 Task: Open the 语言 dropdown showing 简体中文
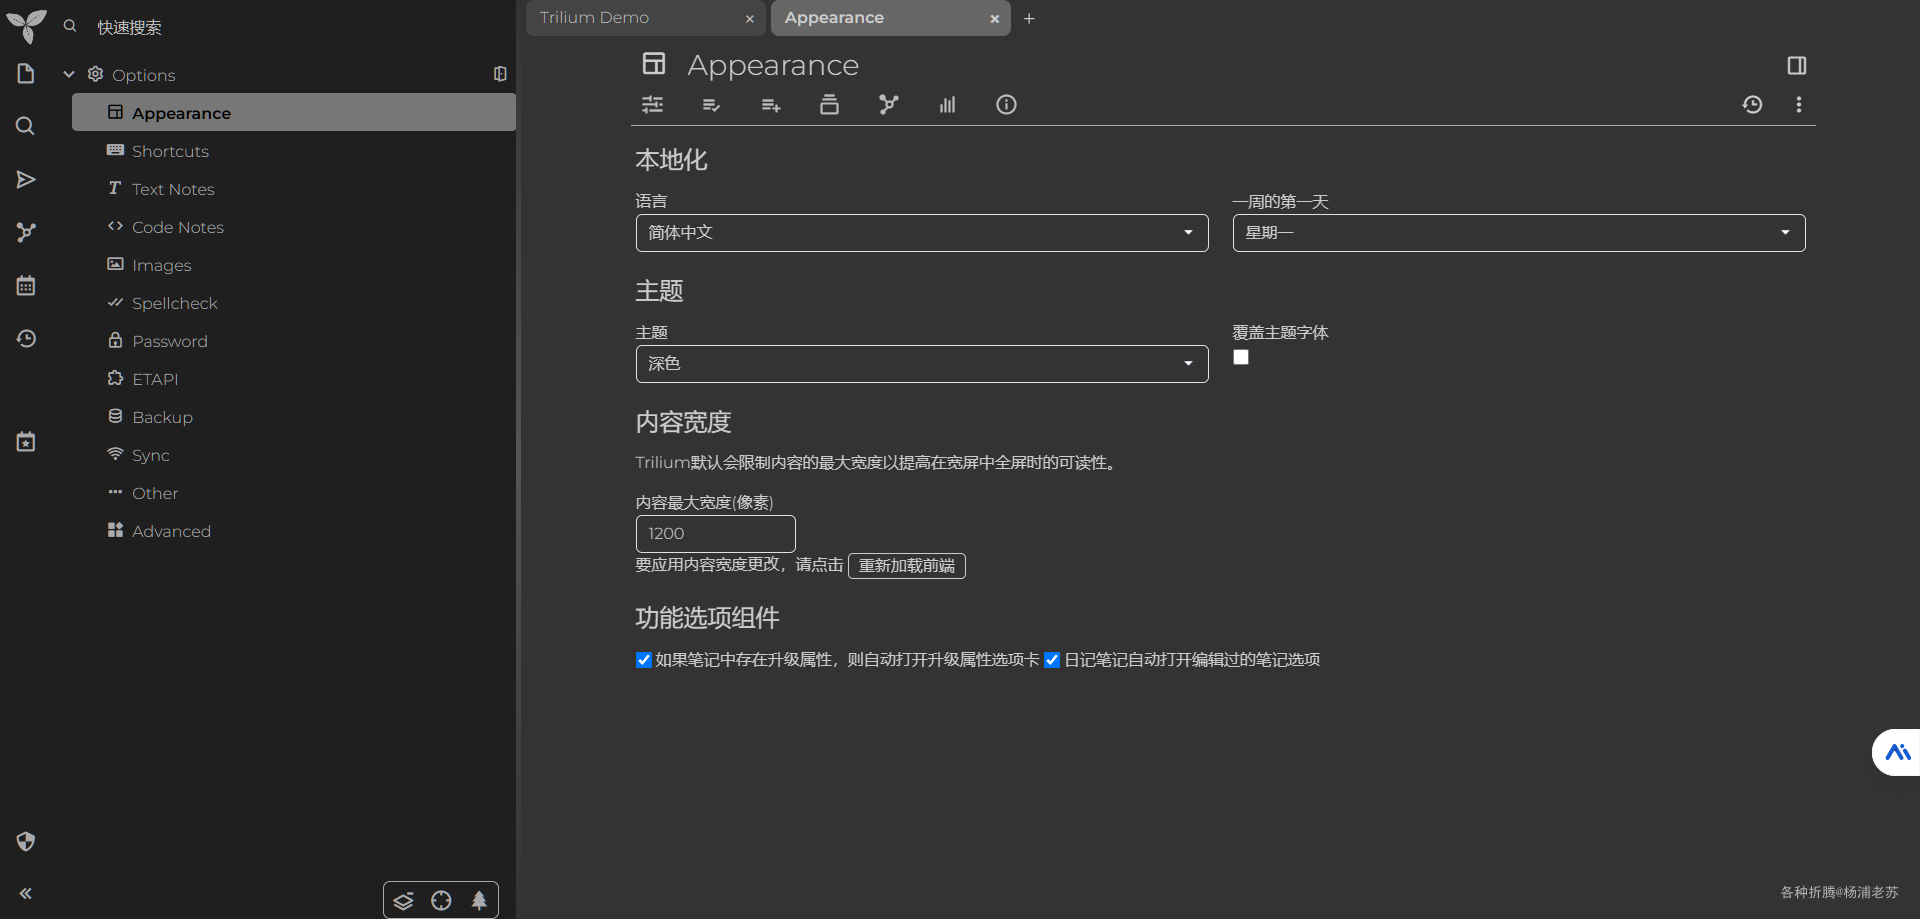[922, 233]
